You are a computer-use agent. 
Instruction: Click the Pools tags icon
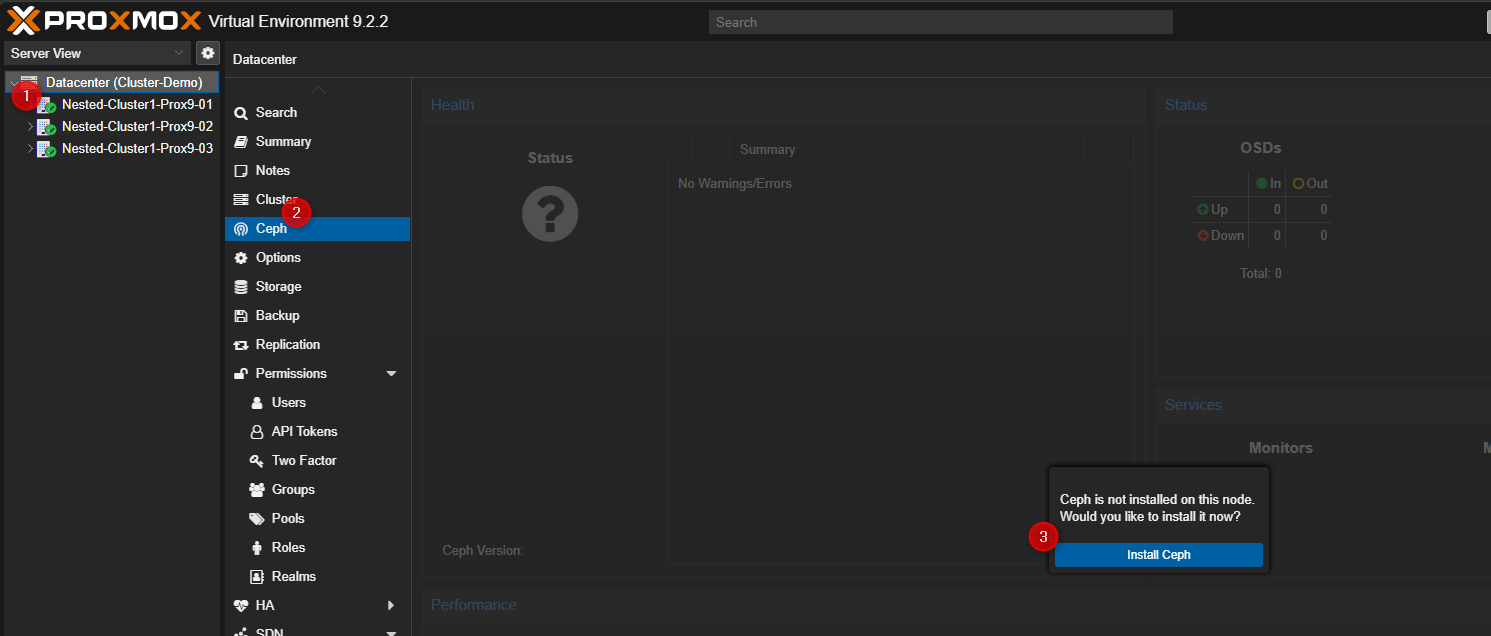point(257,519)
